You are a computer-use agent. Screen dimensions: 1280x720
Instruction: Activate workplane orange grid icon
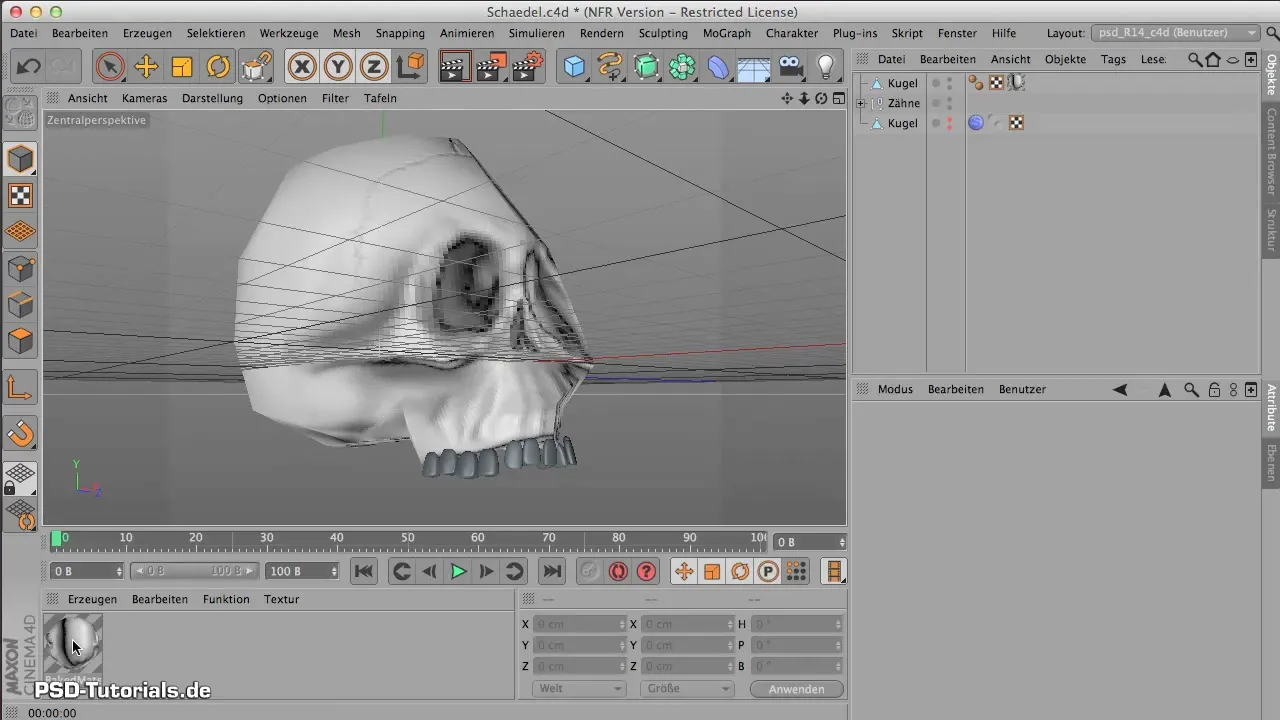point(21,232)
